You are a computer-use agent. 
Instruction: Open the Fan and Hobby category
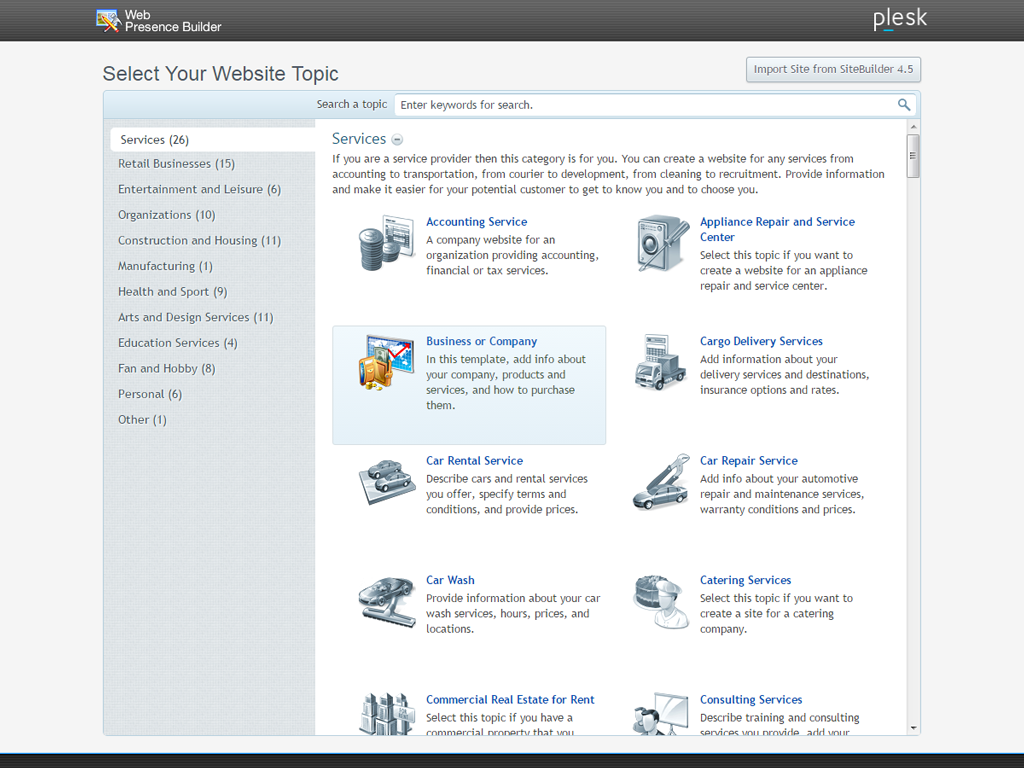(165, 368)
